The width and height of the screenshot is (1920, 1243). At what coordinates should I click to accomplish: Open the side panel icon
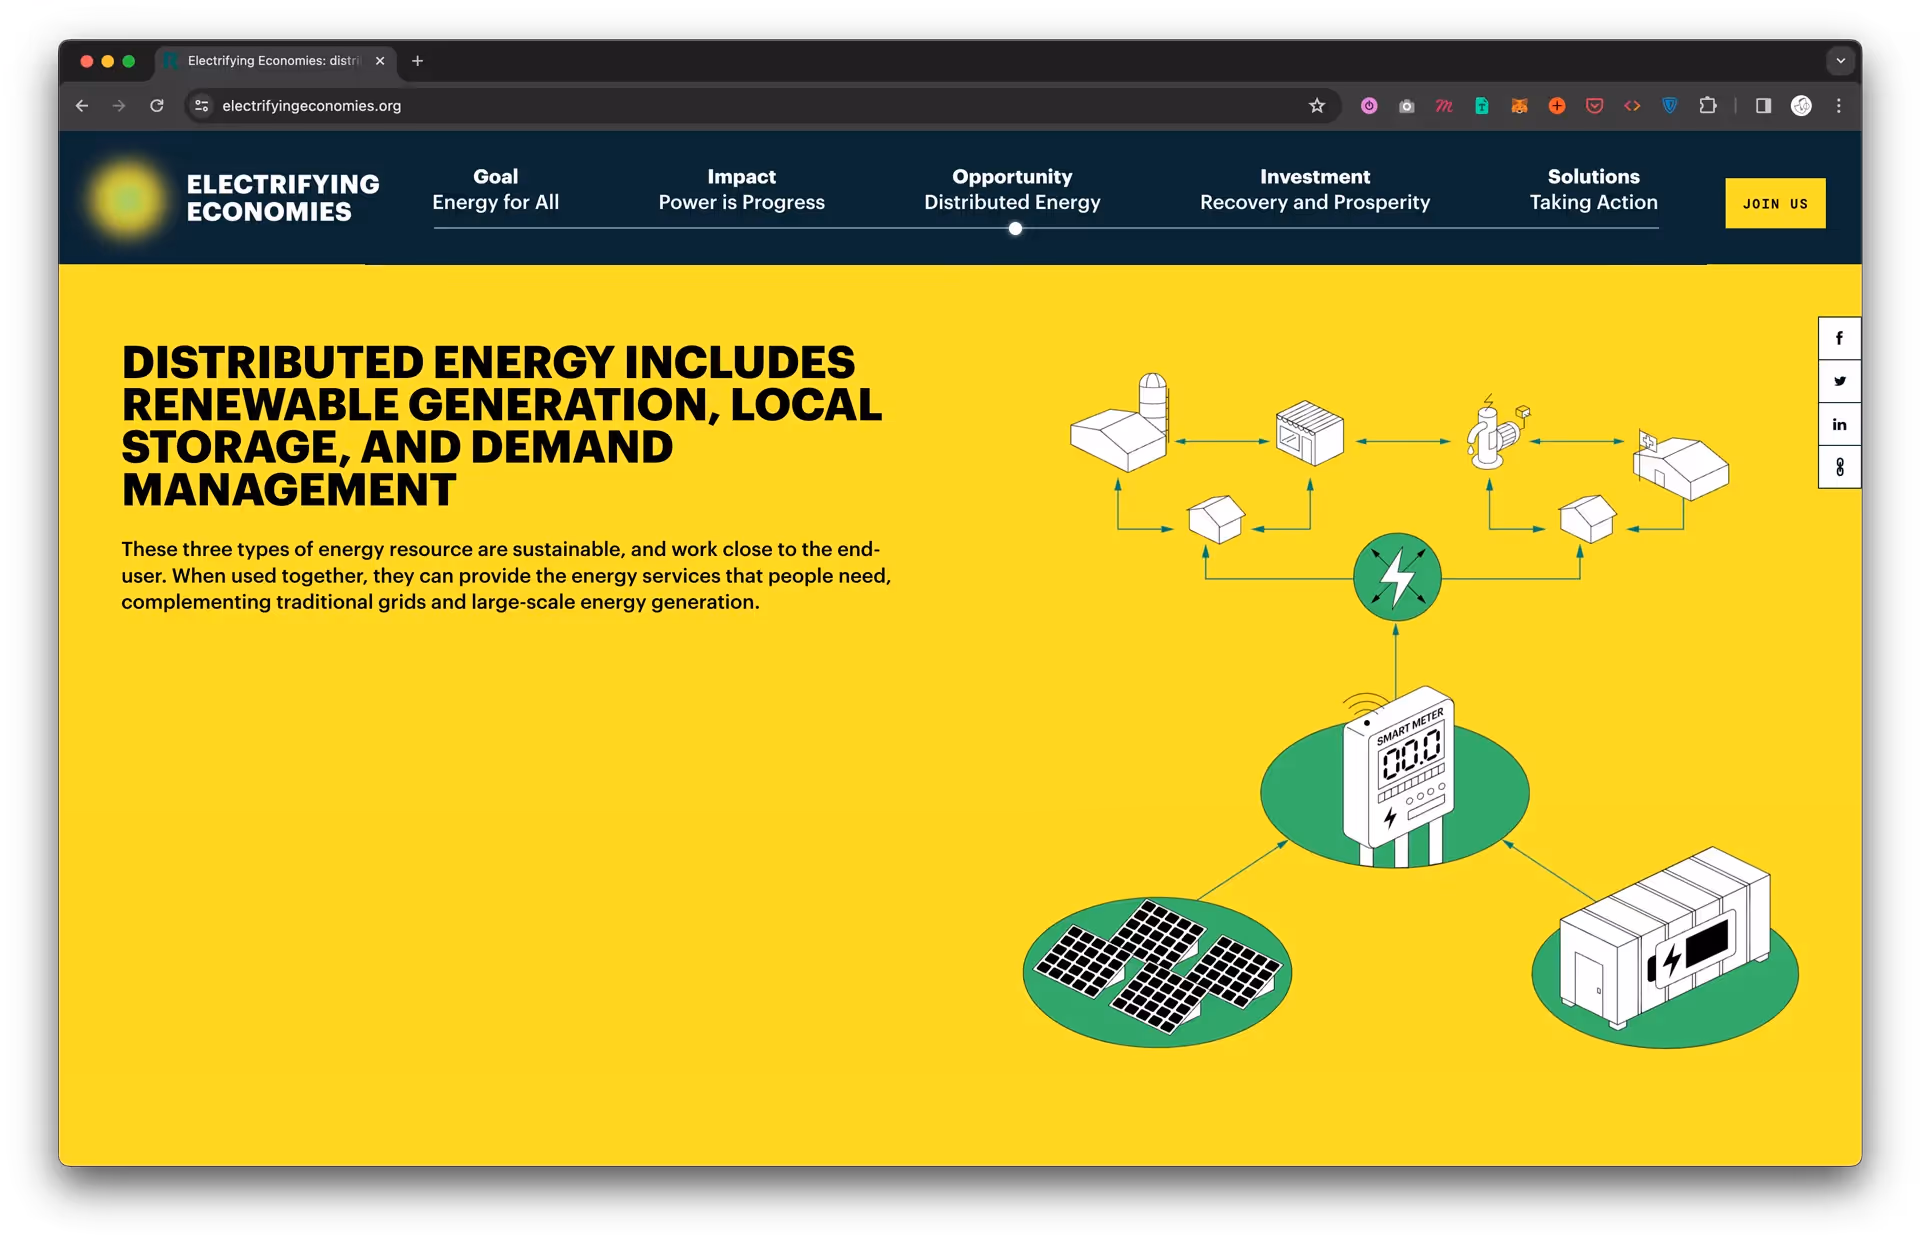[1763, 106]
